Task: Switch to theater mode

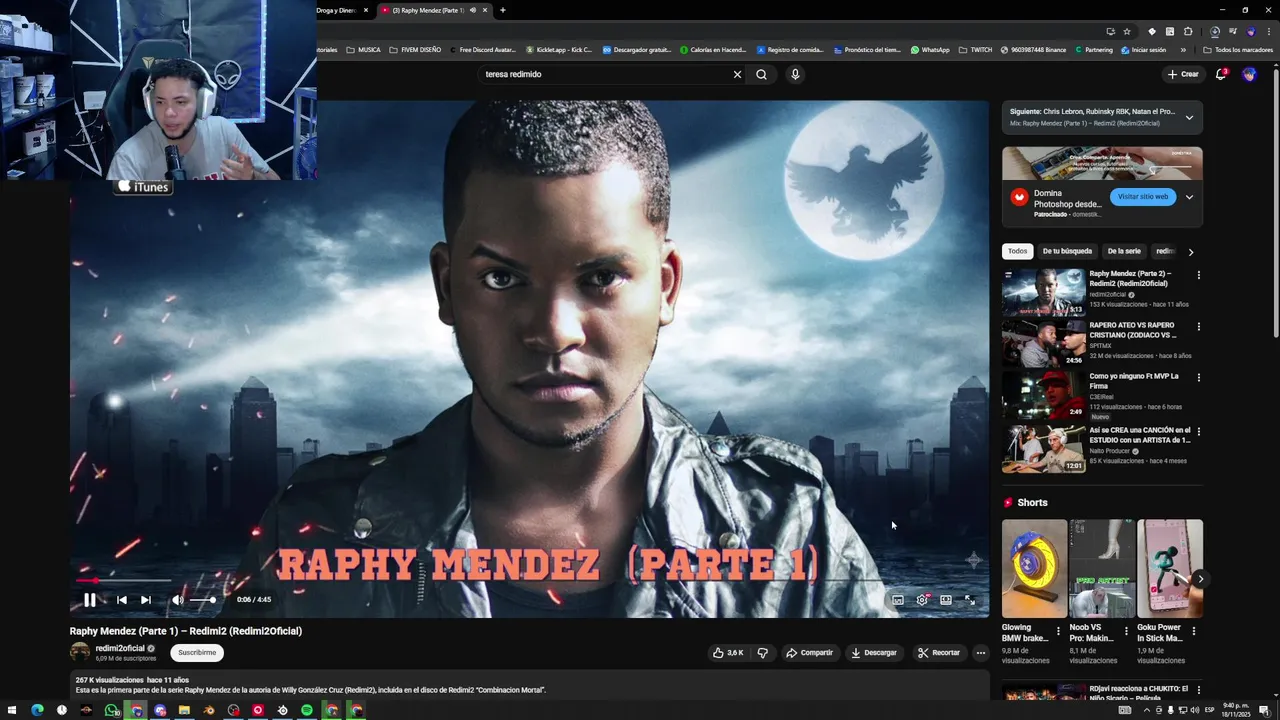Action: [946, 600]
